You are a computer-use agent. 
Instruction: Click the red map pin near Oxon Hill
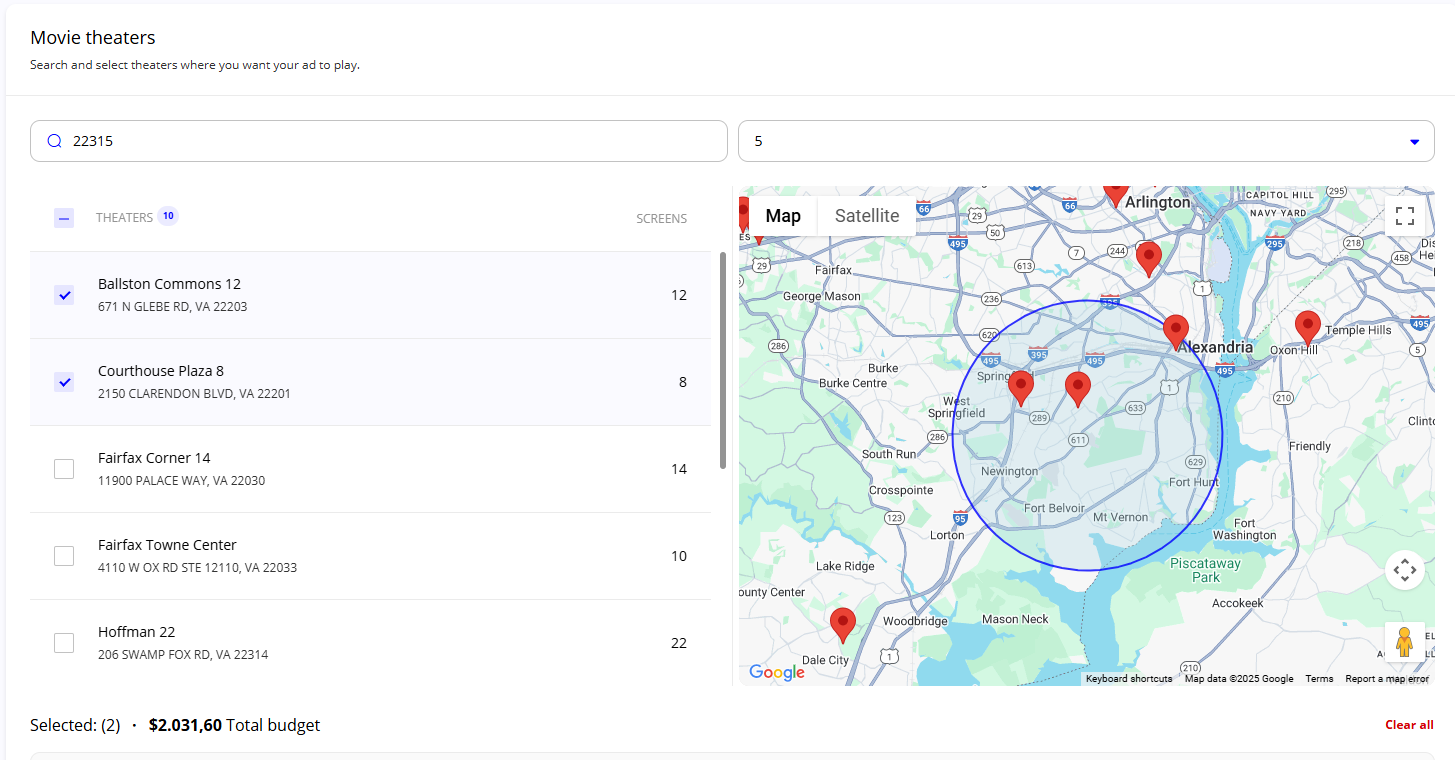pos(1307,329)
